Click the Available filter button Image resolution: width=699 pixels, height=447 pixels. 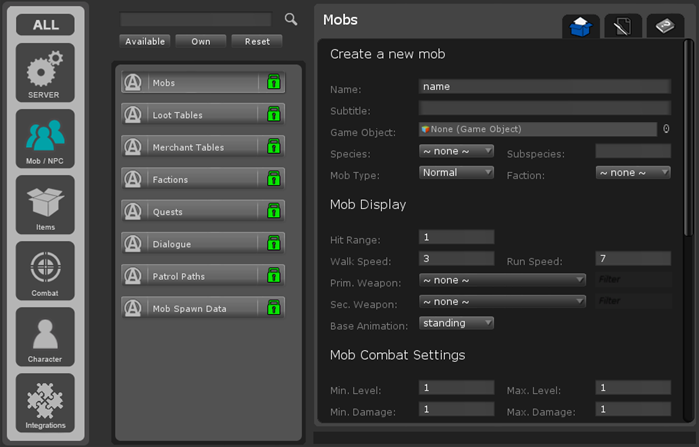point(145,42)
